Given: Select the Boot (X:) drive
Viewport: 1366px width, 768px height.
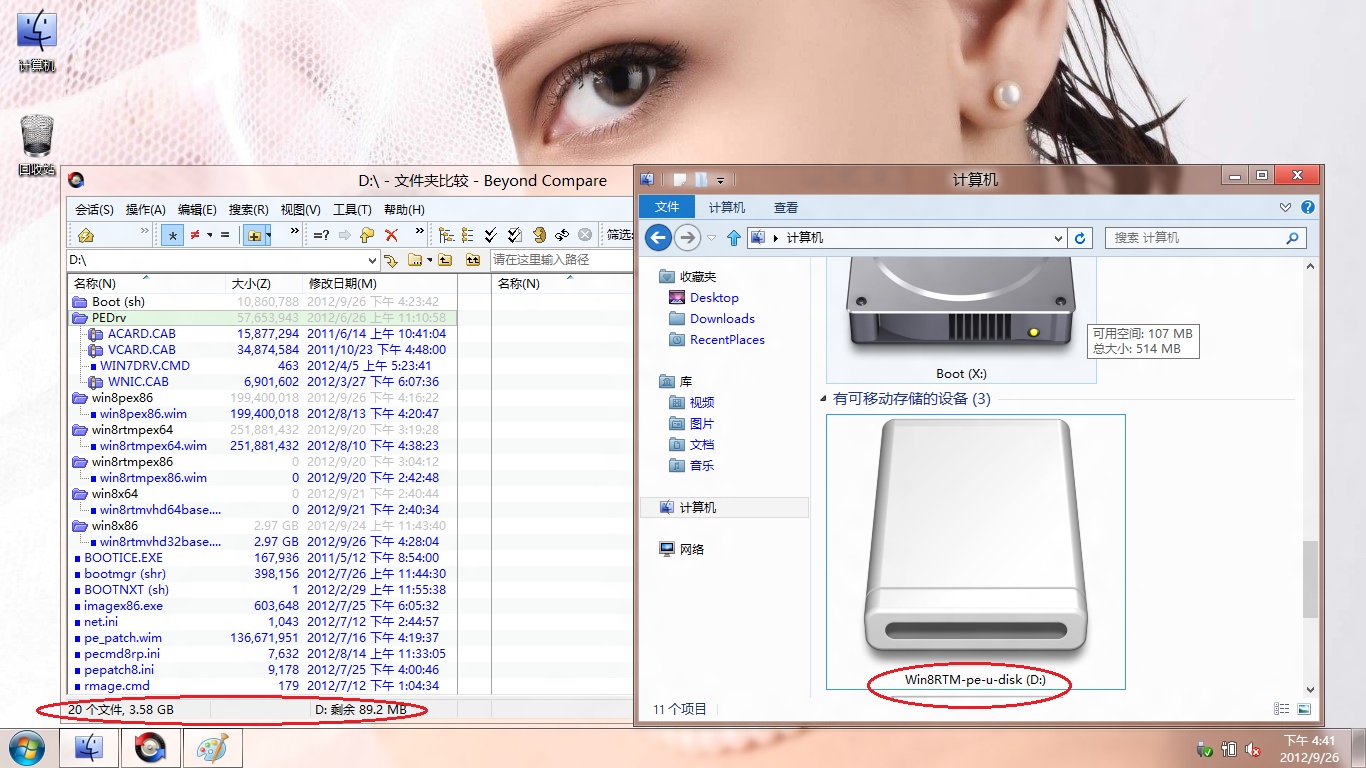Looking at the screenshot, I should tap(961, 319).
